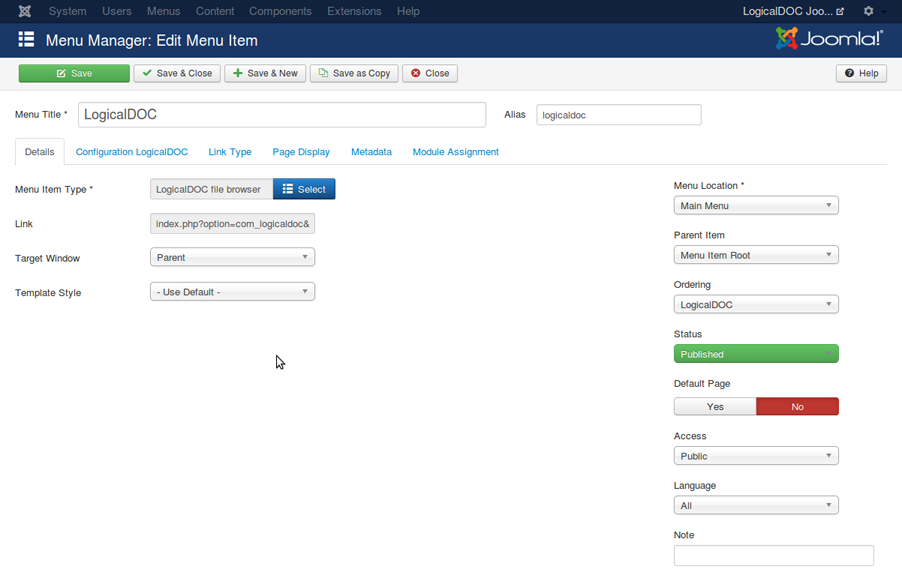
Task: Click the green Save button
Action: 74,73
